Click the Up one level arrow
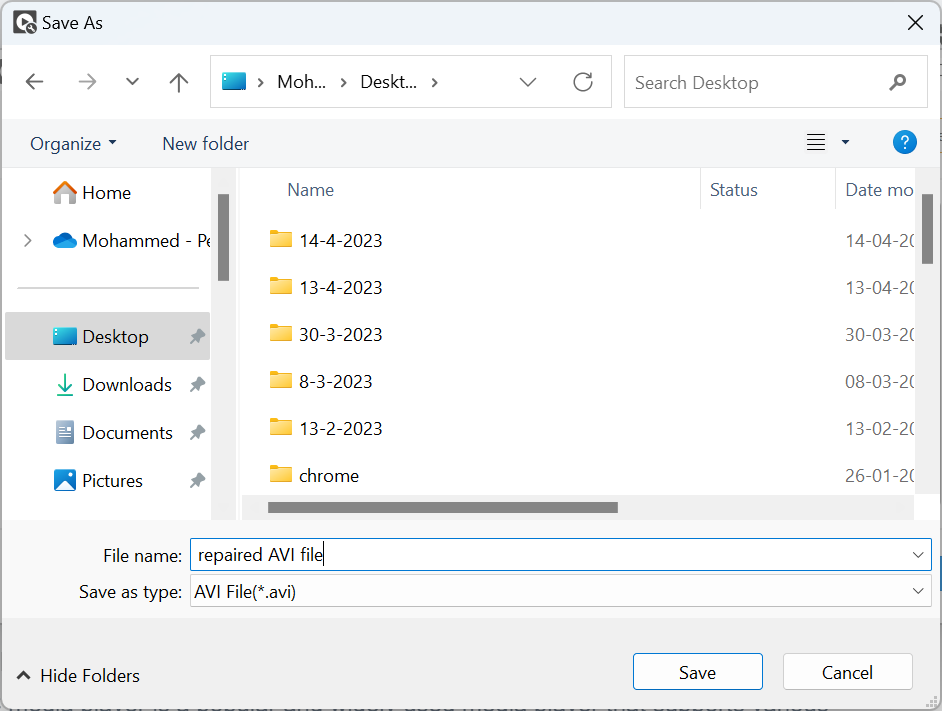The height and width of the screenshot is (711, 942). click(179, 82)
